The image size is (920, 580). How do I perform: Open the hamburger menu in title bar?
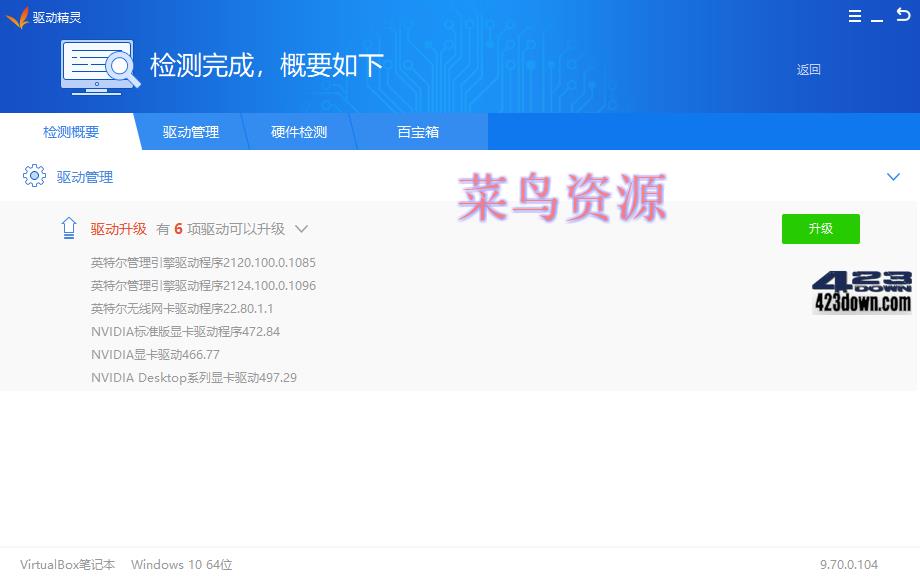click(x=855, y=17)
